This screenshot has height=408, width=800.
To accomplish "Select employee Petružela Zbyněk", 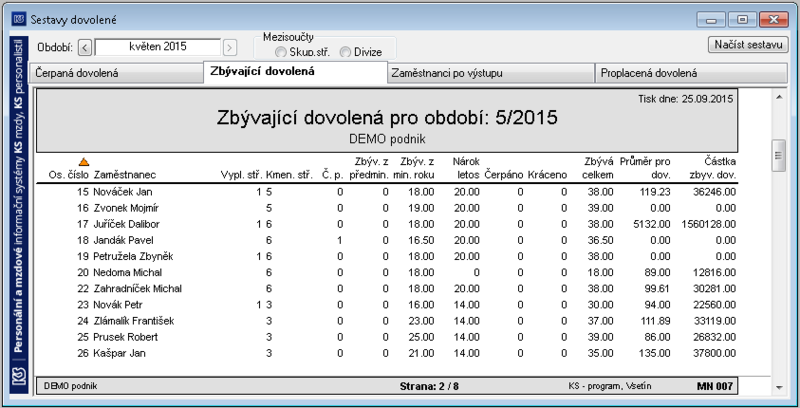I will pyautogui.click(x=133, y=257).
